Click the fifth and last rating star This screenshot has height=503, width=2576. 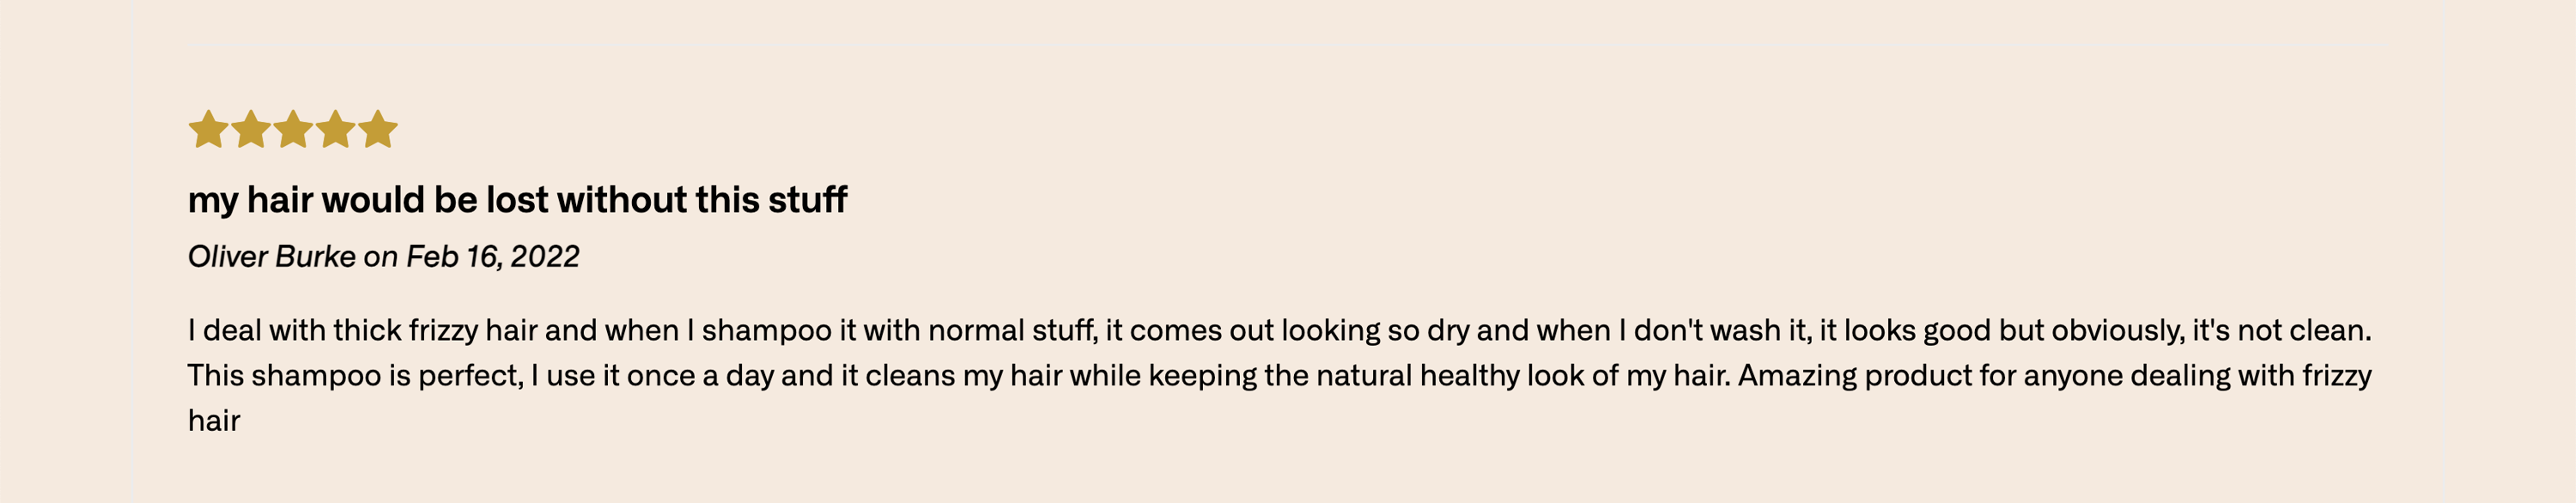pos(378,129)
